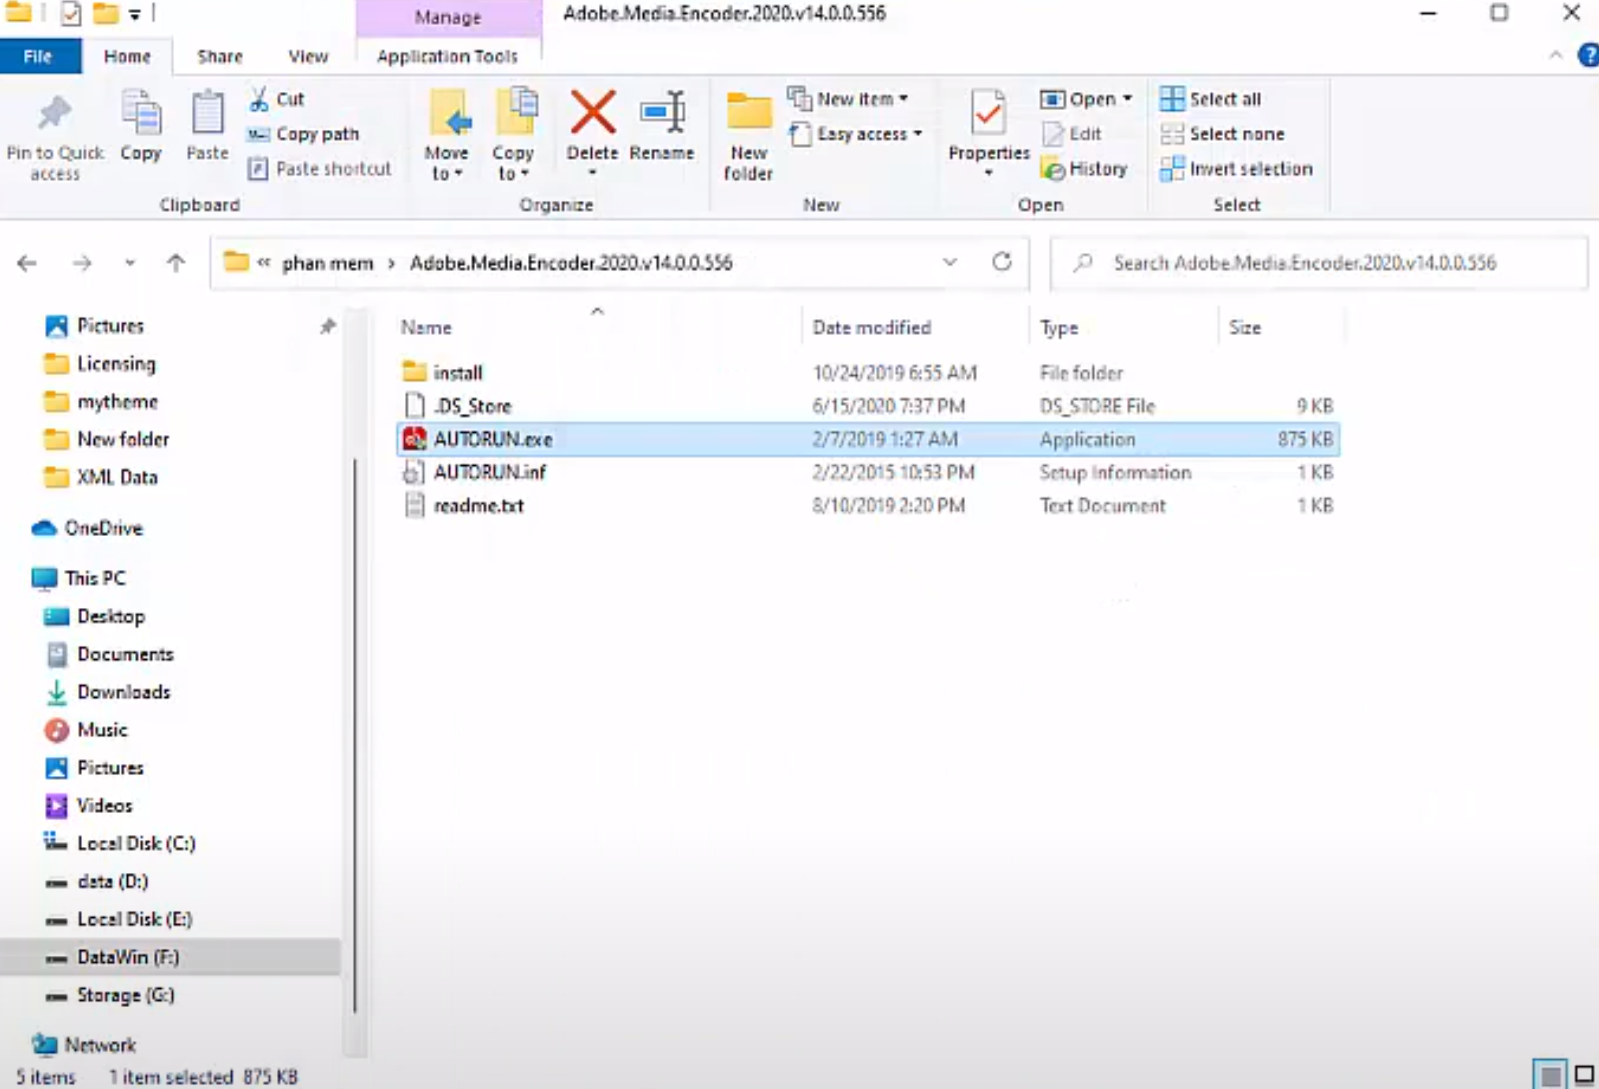Select the .DS_Store file
1599x1089 pixels.
[867, 405]
